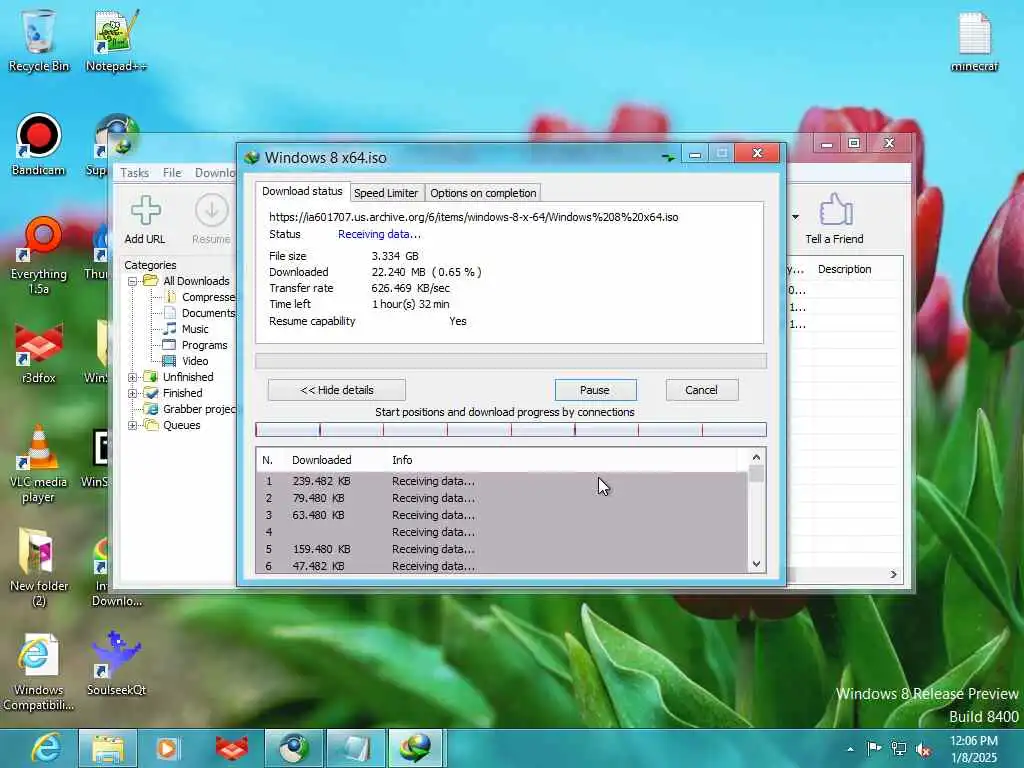Screen dimensions: 1024x768
Task: Click IDM main window horizontal scroll right arrow
Action: [893, 574]
